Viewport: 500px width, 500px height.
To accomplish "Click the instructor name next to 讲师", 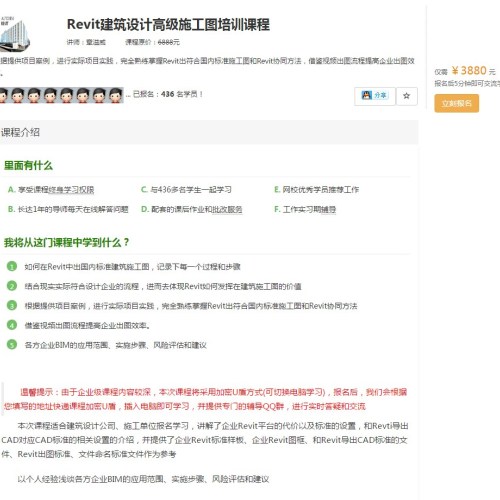I will point(96,42).
